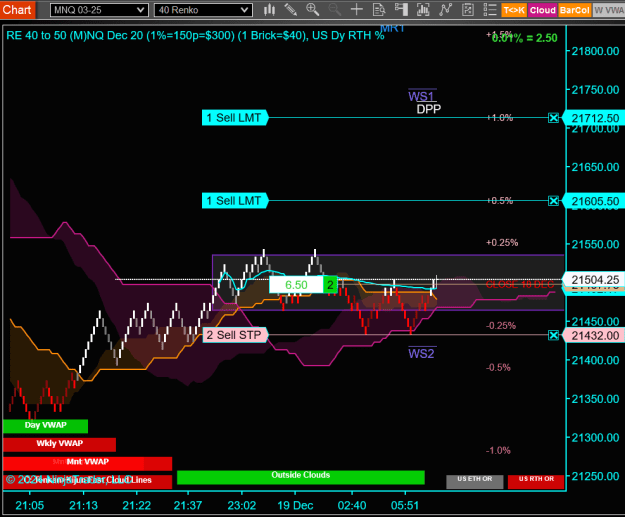Click the US RTH OR red box
The image size is (625, 517).
(536, 481)
